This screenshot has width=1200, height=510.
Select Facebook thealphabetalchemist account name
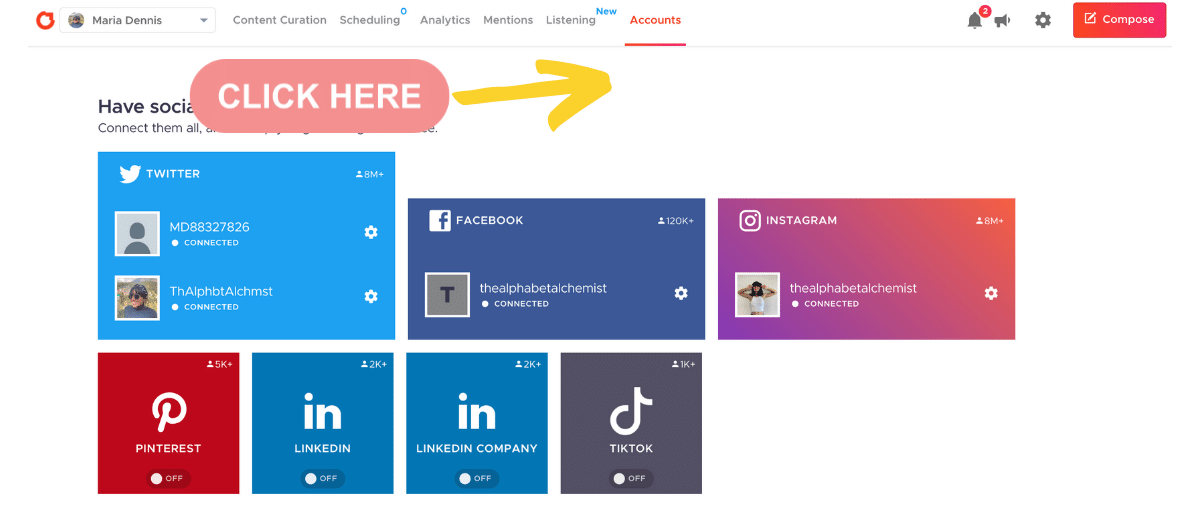tap(543, 288)
